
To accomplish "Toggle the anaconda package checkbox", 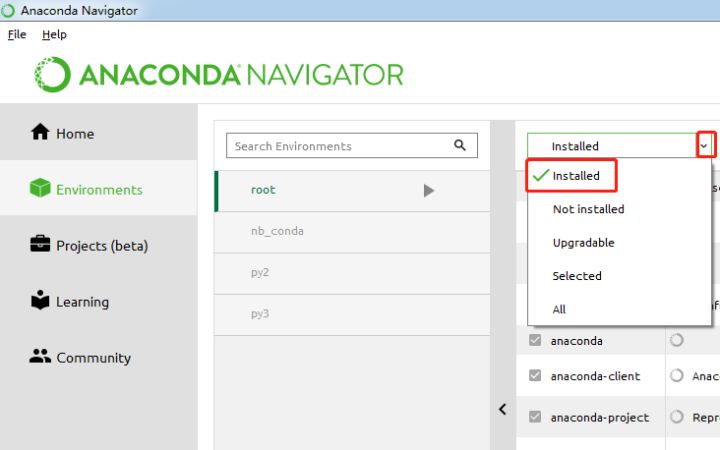I will click(534, 340).
